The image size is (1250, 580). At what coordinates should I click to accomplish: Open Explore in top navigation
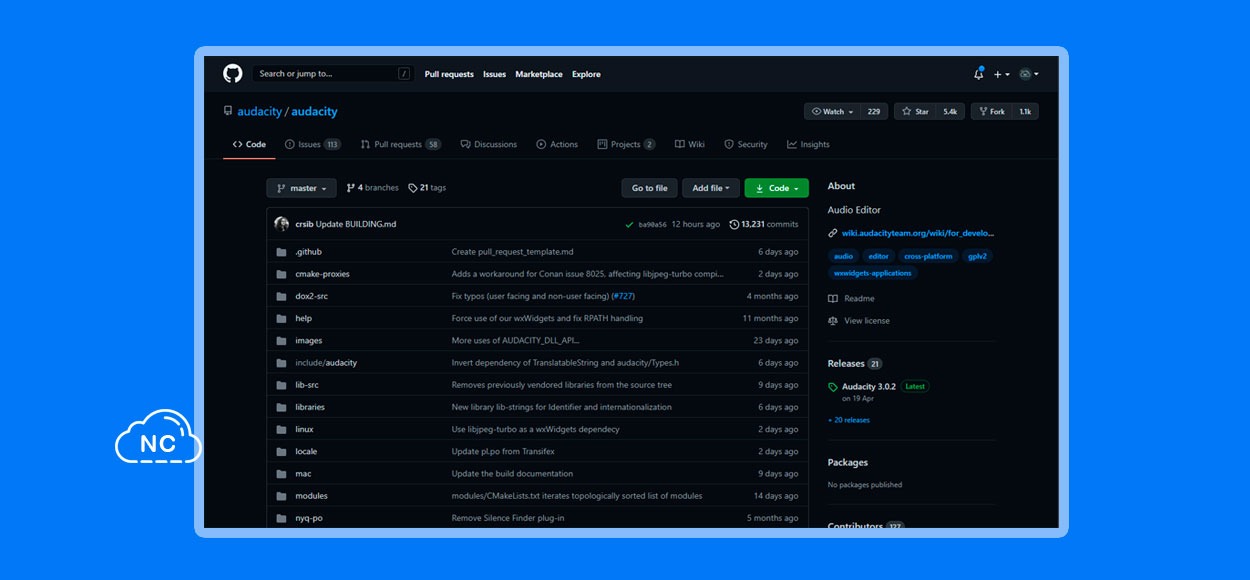point(586,74)
